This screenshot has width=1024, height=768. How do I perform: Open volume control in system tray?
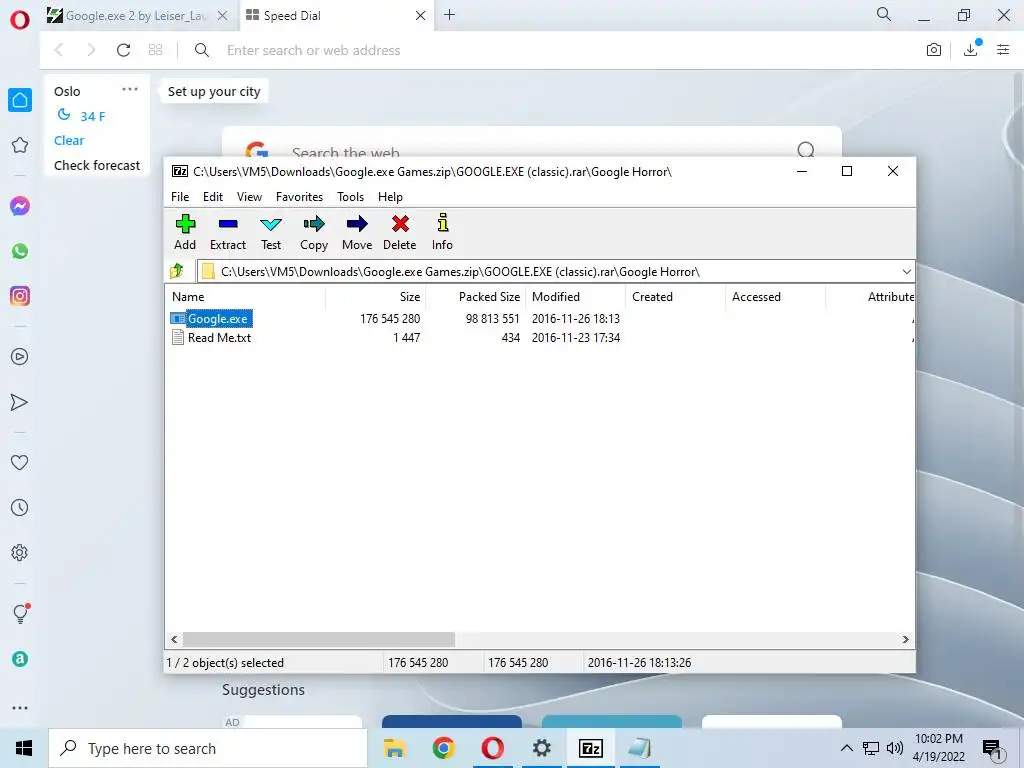pos(895,748)
